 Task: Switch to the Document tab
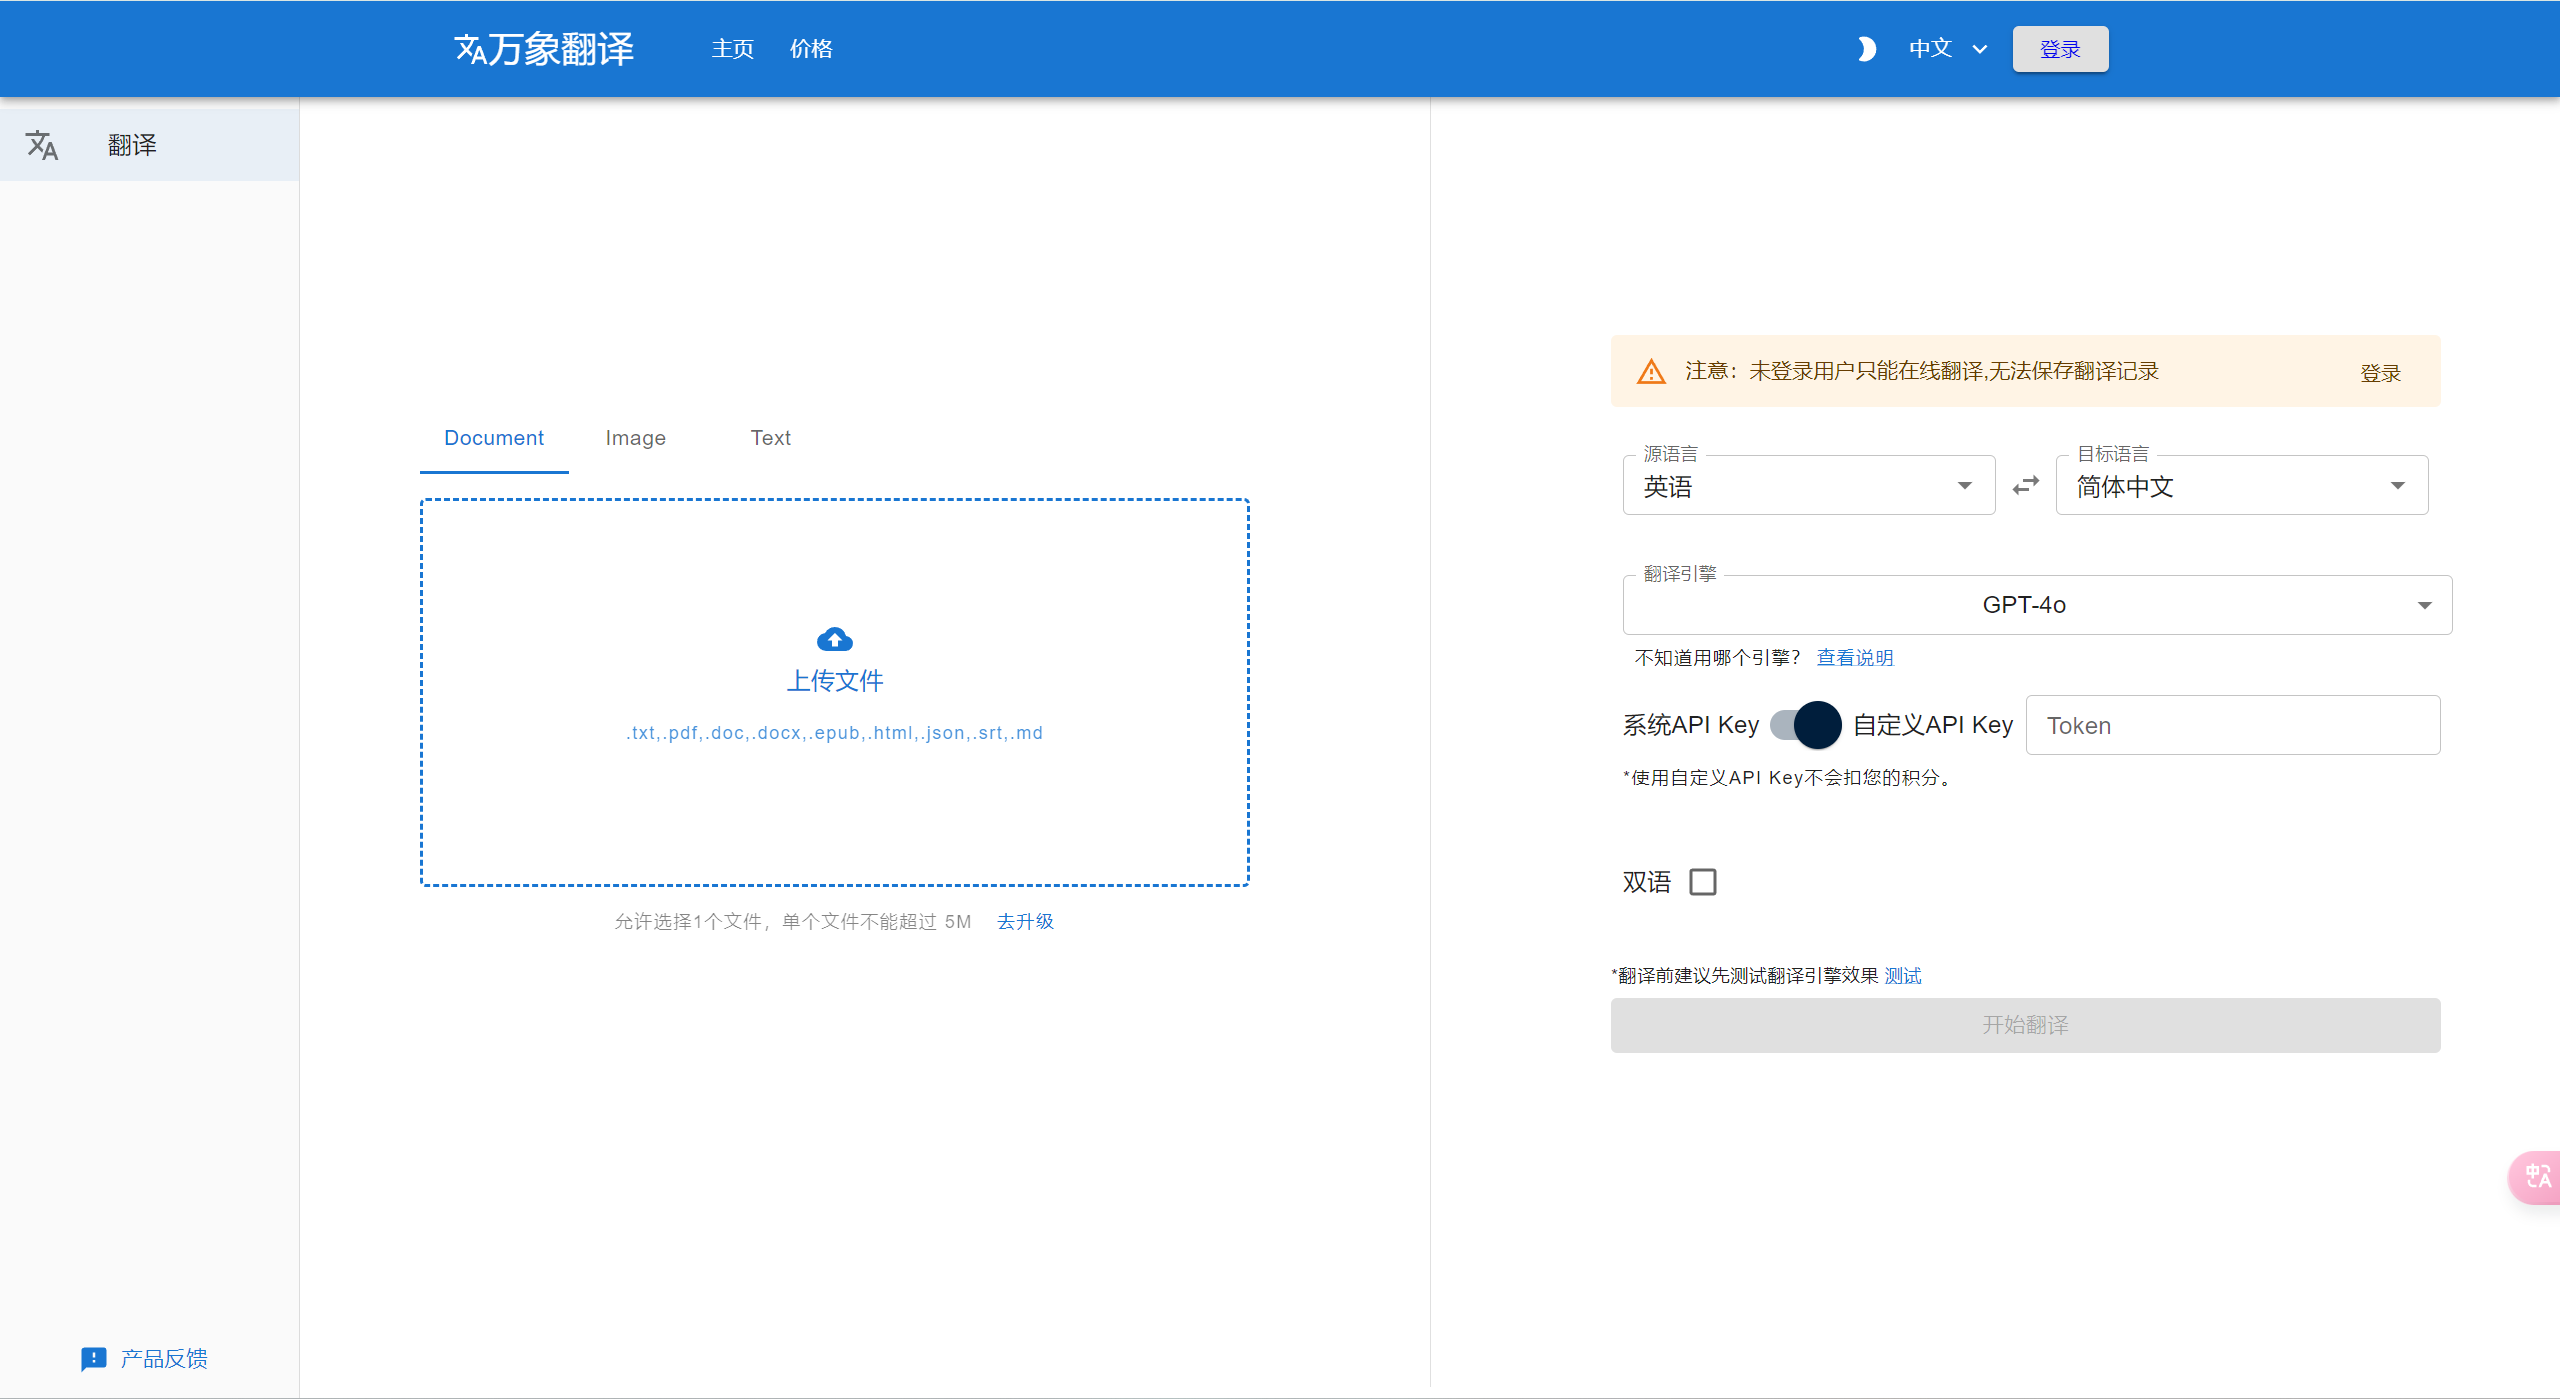click(x=494, y=438)
